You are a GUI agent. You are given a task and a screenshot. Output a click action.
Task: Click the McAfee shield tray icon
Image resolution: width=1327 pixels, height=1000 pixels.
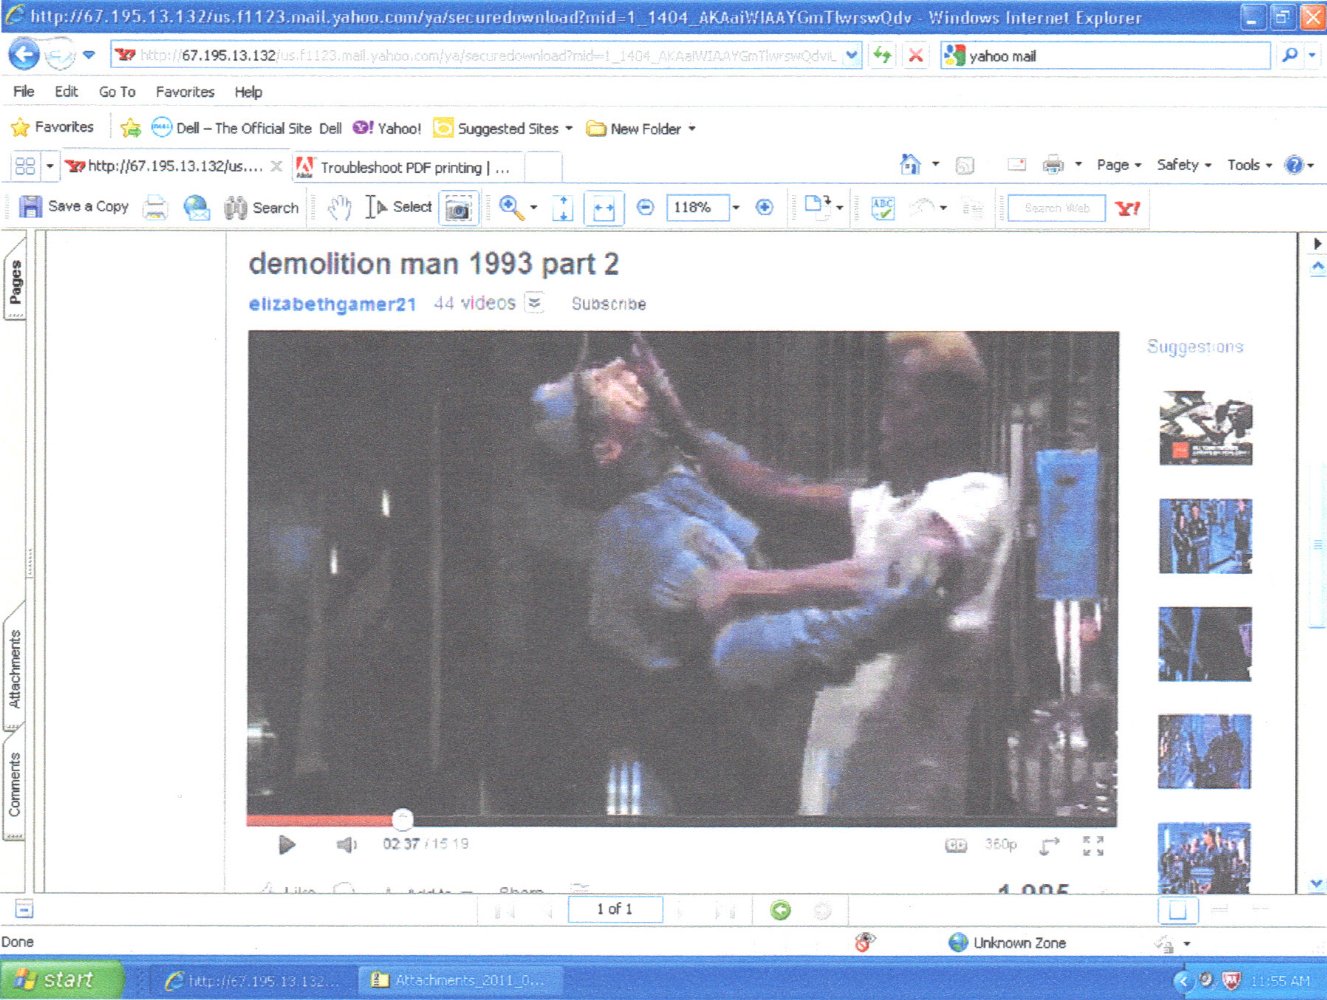click(x=1231, y=981)
